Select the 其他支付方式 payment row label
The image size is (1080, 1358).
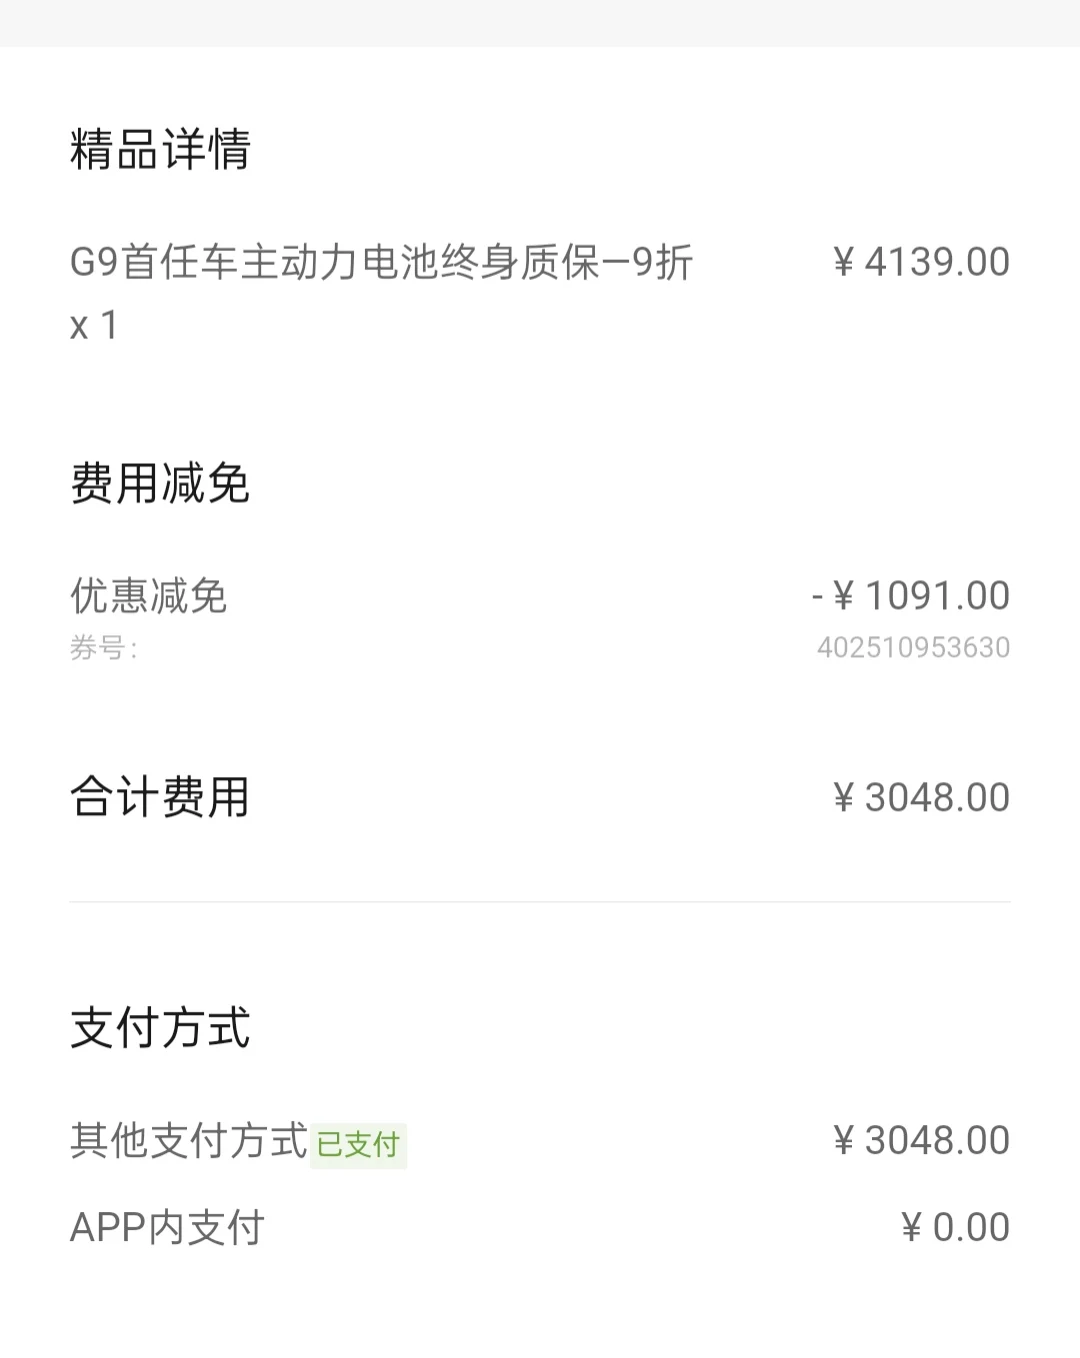[x=188, y=1140]
